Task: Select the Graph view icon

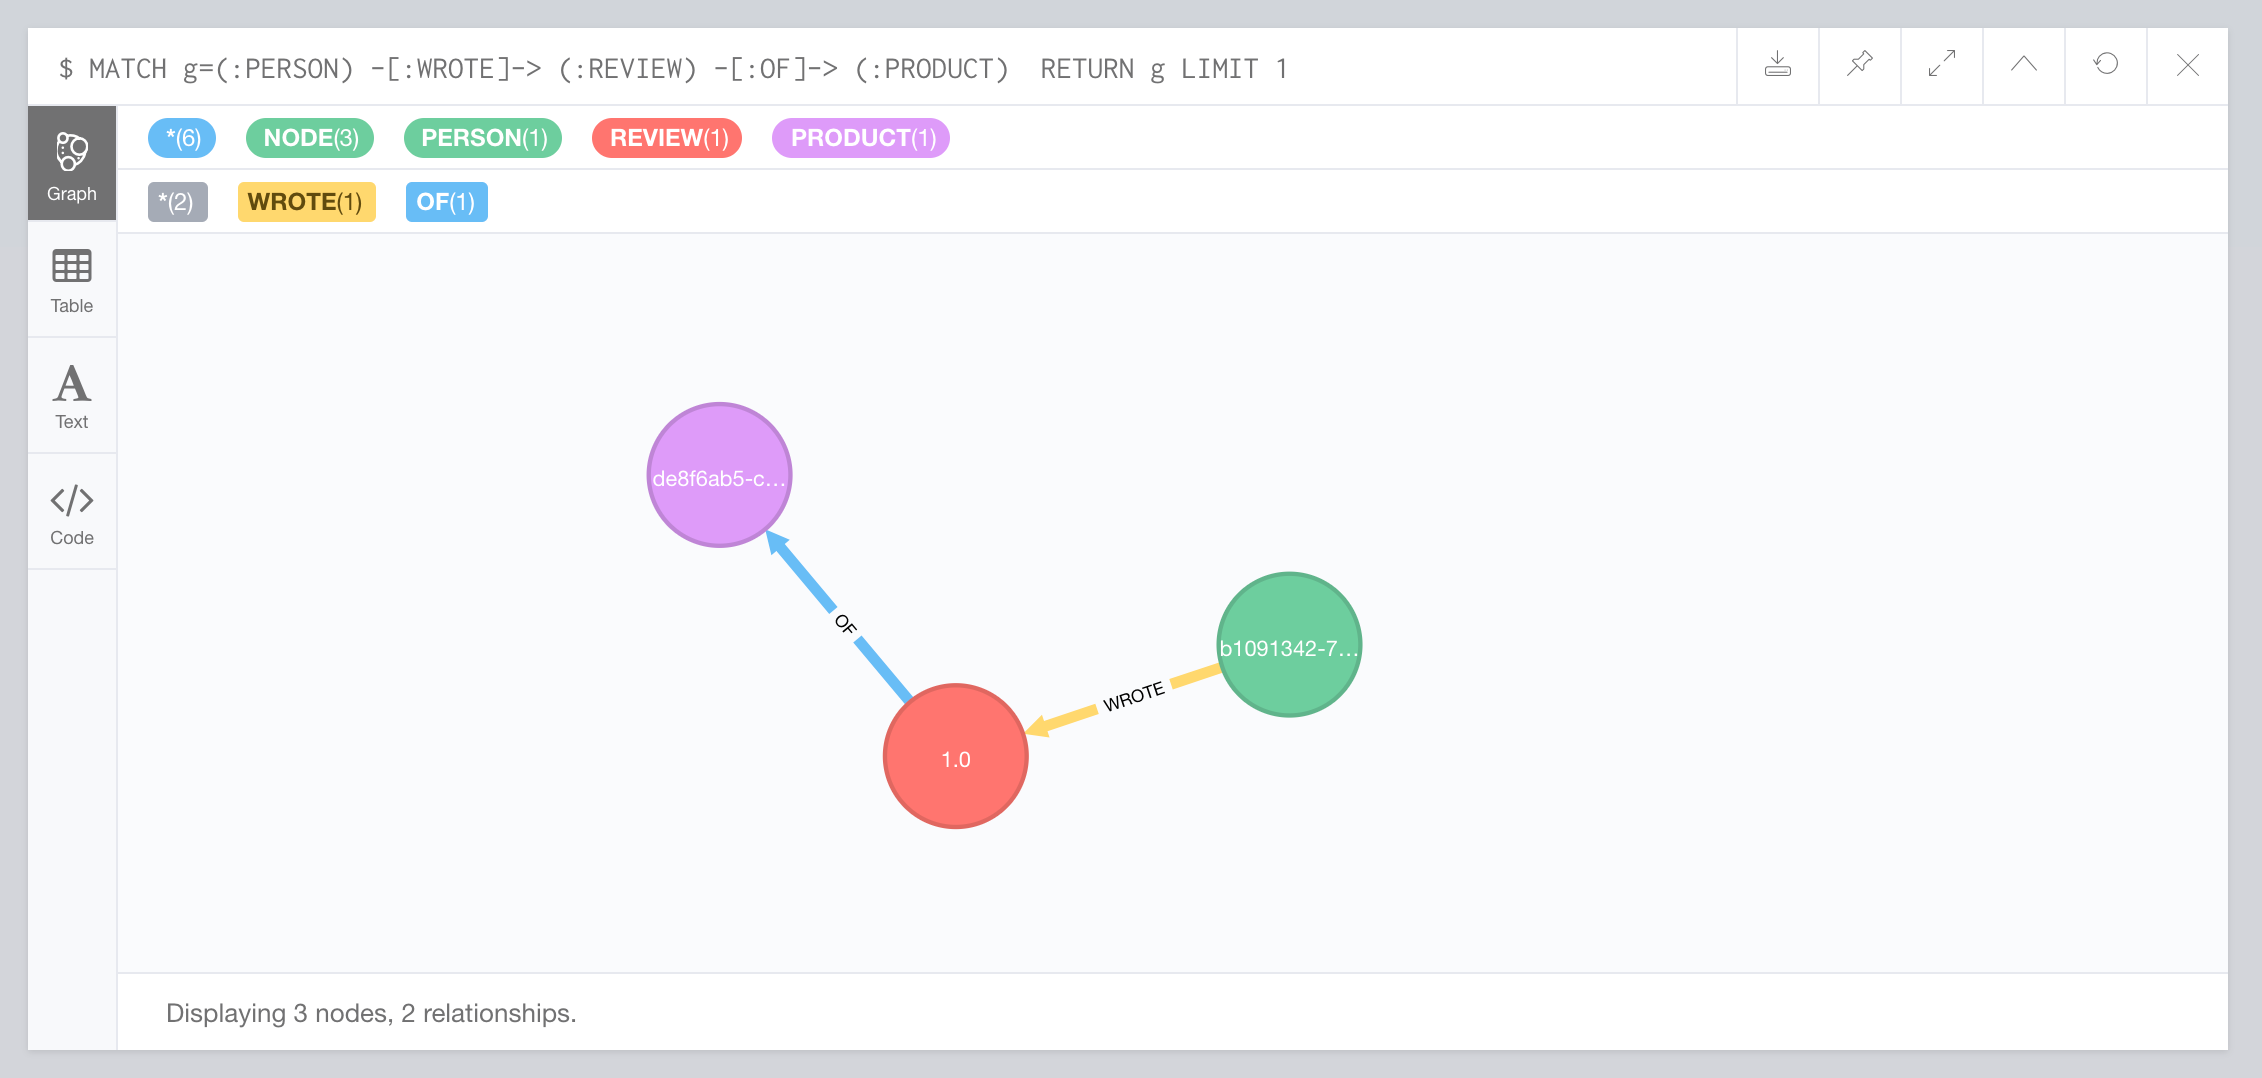Action: coord(71,162)
